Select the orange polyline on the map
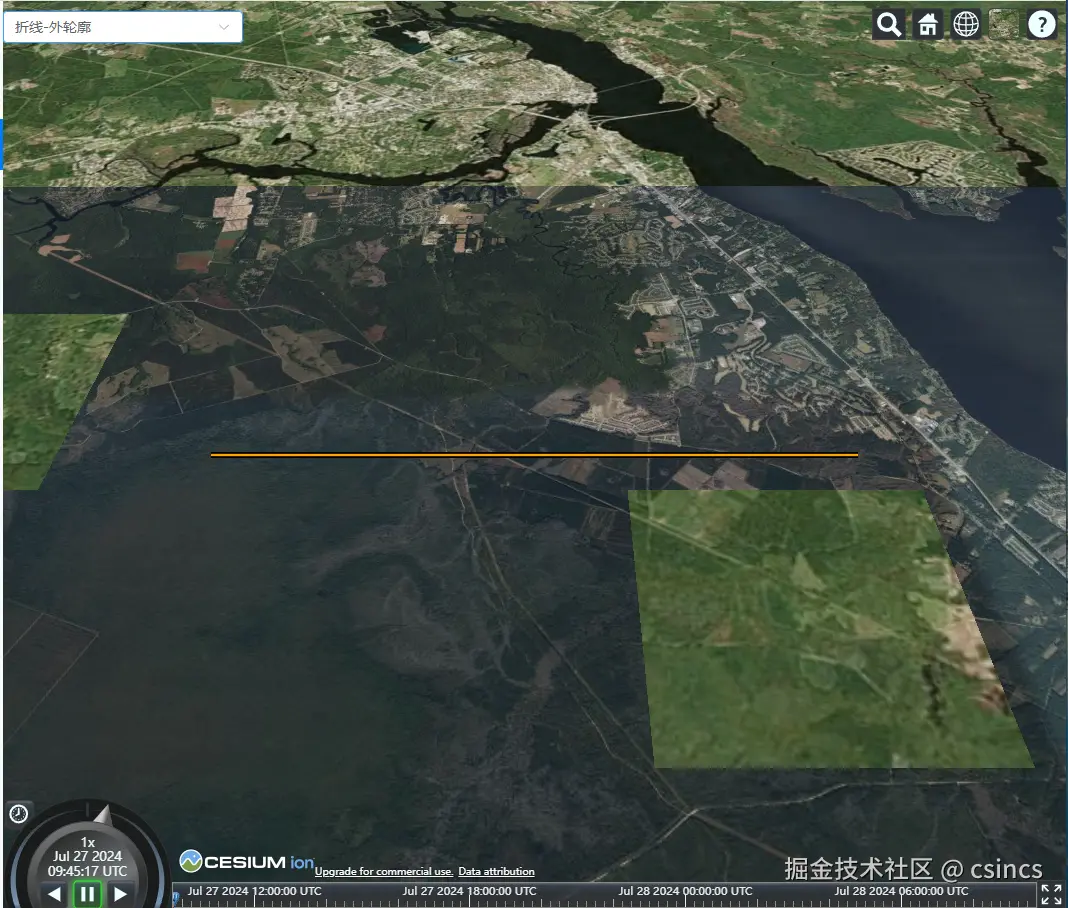Image resolution: width=1068 pixels, height=908 pixels. tap(534, 454)
